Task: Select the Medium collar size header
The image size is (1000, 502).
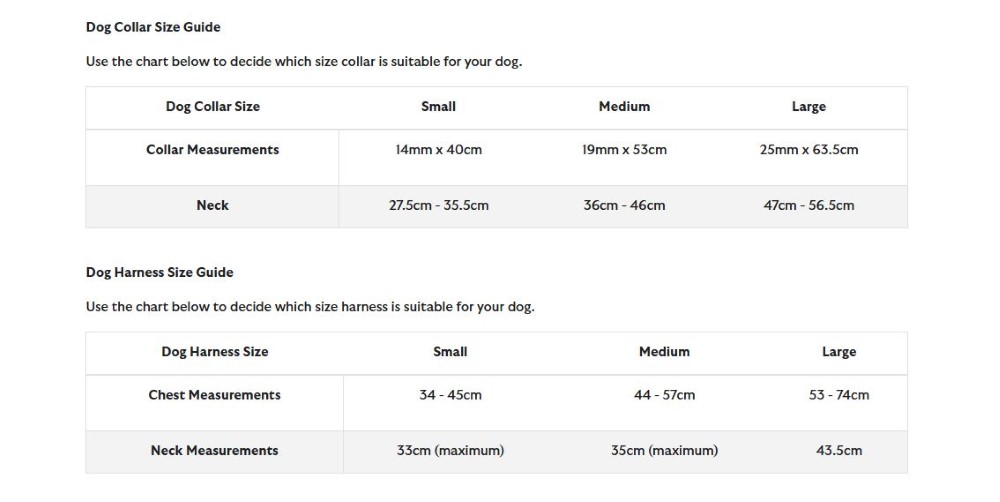Action: click(624, 107)
